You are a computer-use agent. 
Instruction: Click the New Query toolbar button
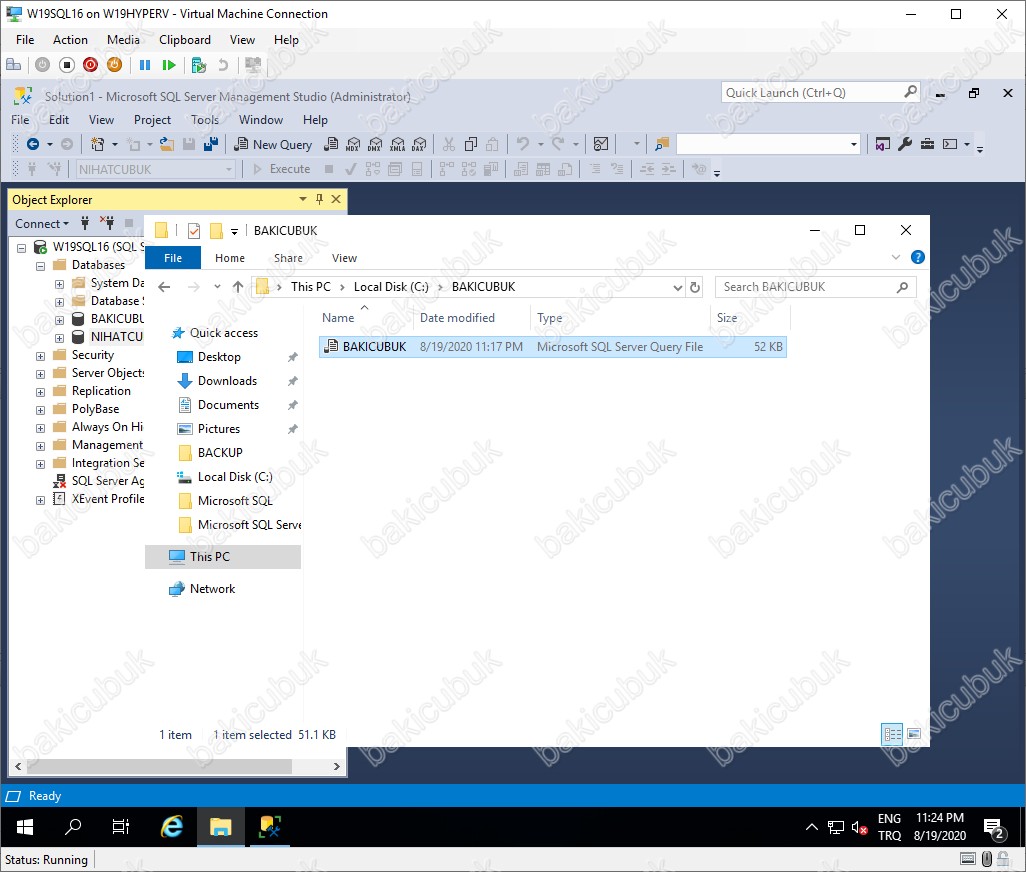click(273, 145)
